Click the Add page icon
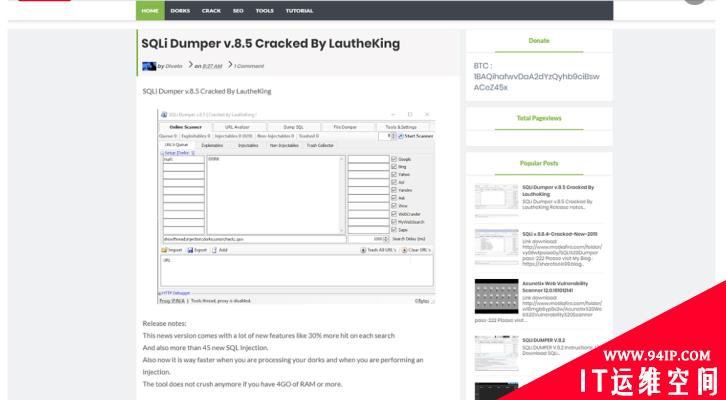 214,250
